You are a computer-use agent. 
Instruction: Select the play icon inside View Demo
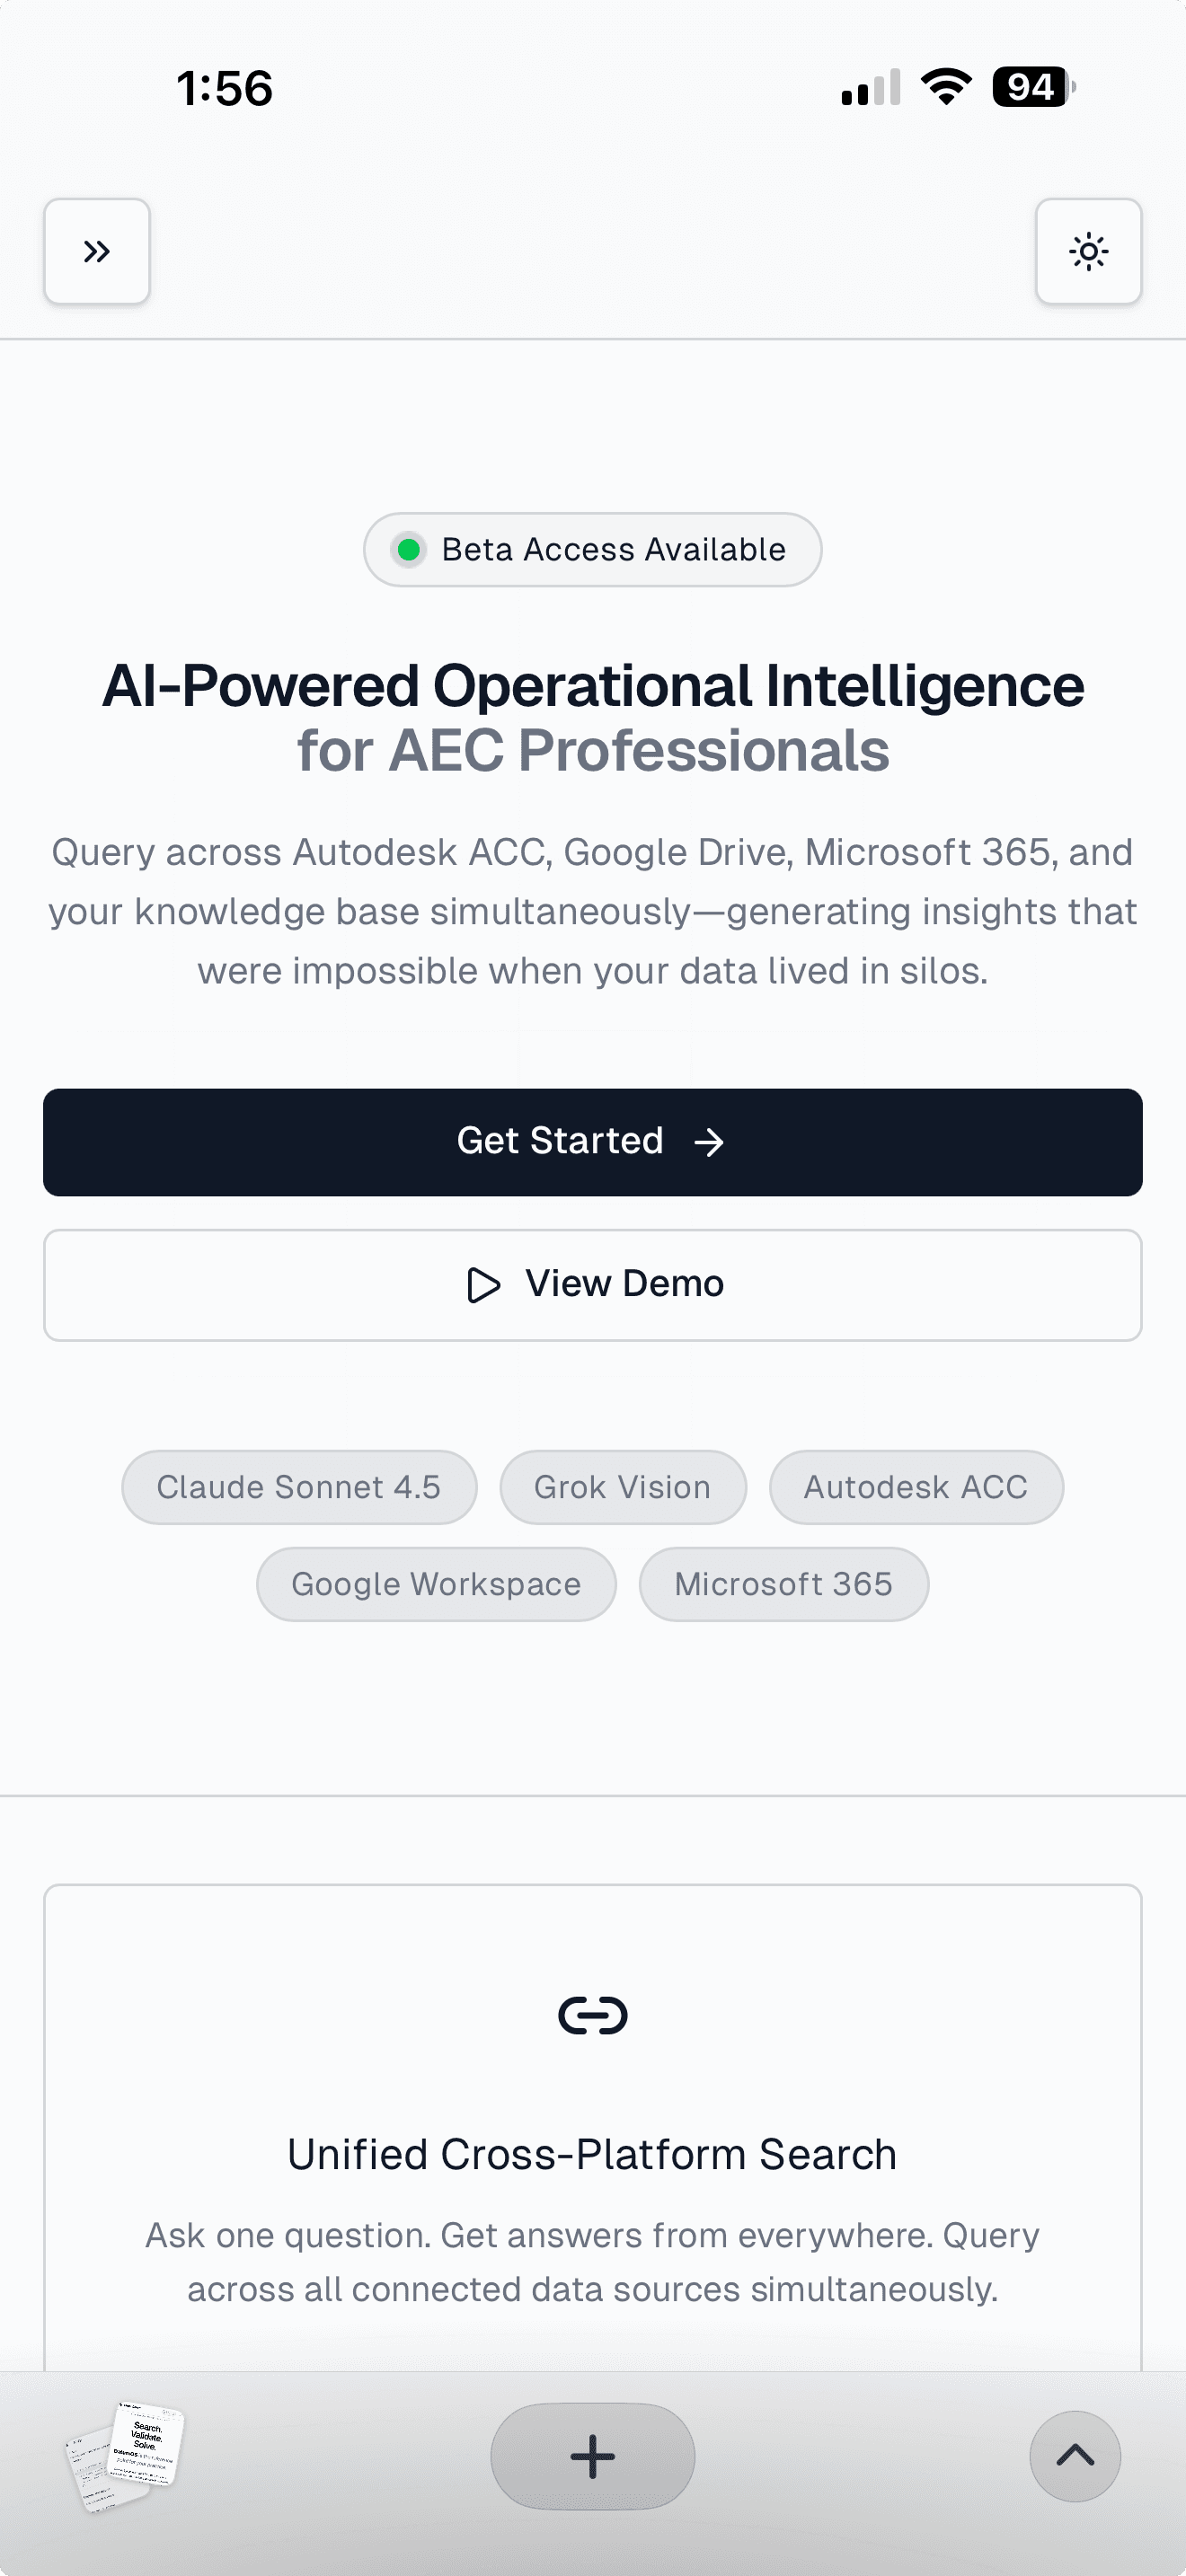coord(483,1285)
